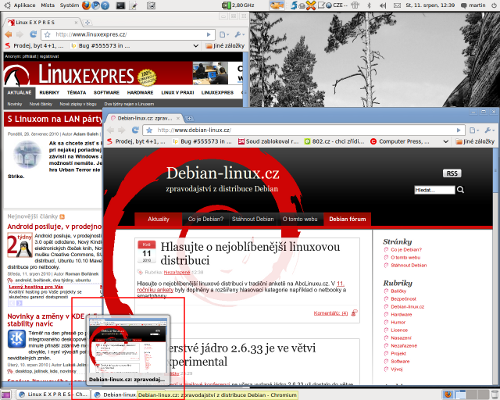
Task: Bookmark debian-linux.cz with the star icon
Action: (149, 130)
